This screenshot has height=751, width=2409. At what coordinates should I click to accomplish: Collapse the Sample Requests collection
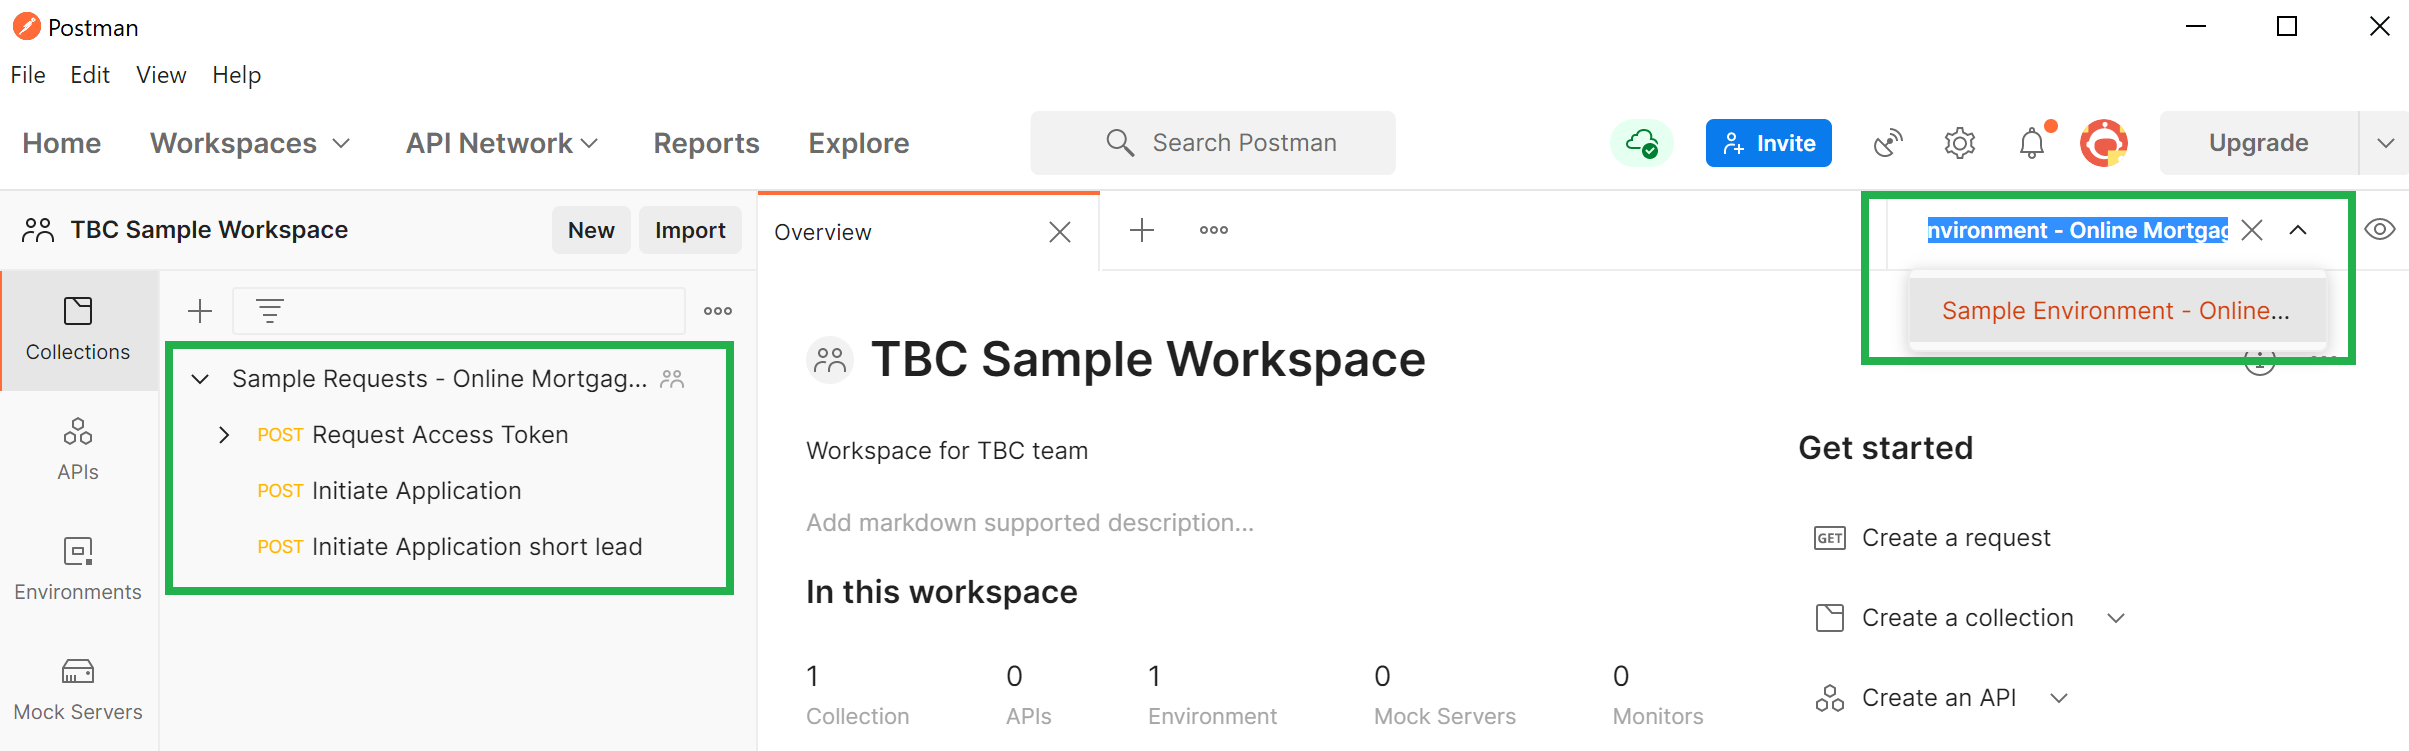[200, 379]
